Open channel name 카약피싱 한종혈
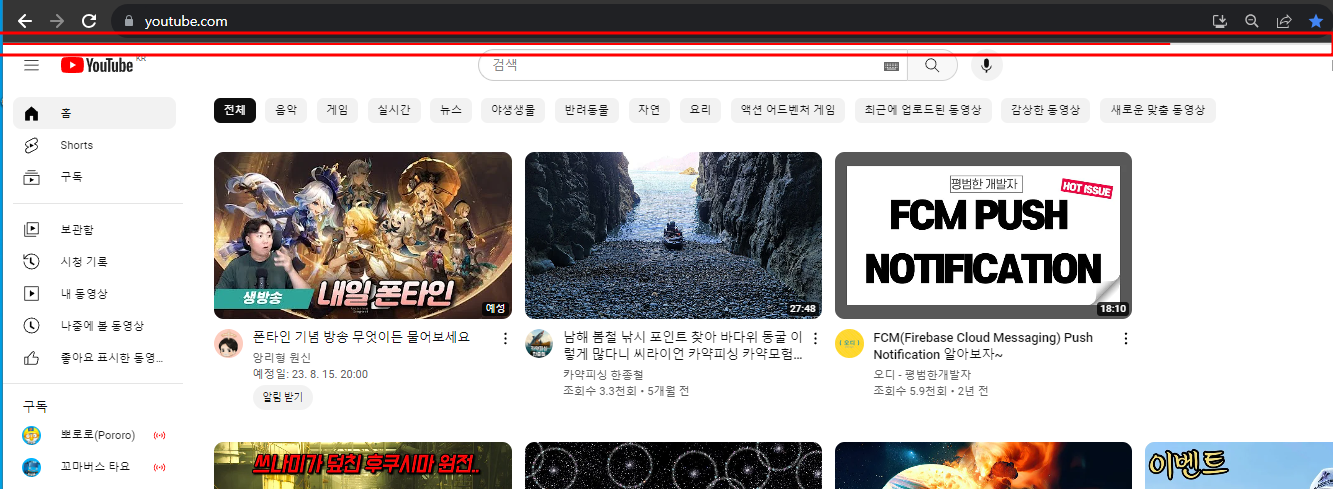This screenshot has height=489, width=1333. (x=601, y=374)
